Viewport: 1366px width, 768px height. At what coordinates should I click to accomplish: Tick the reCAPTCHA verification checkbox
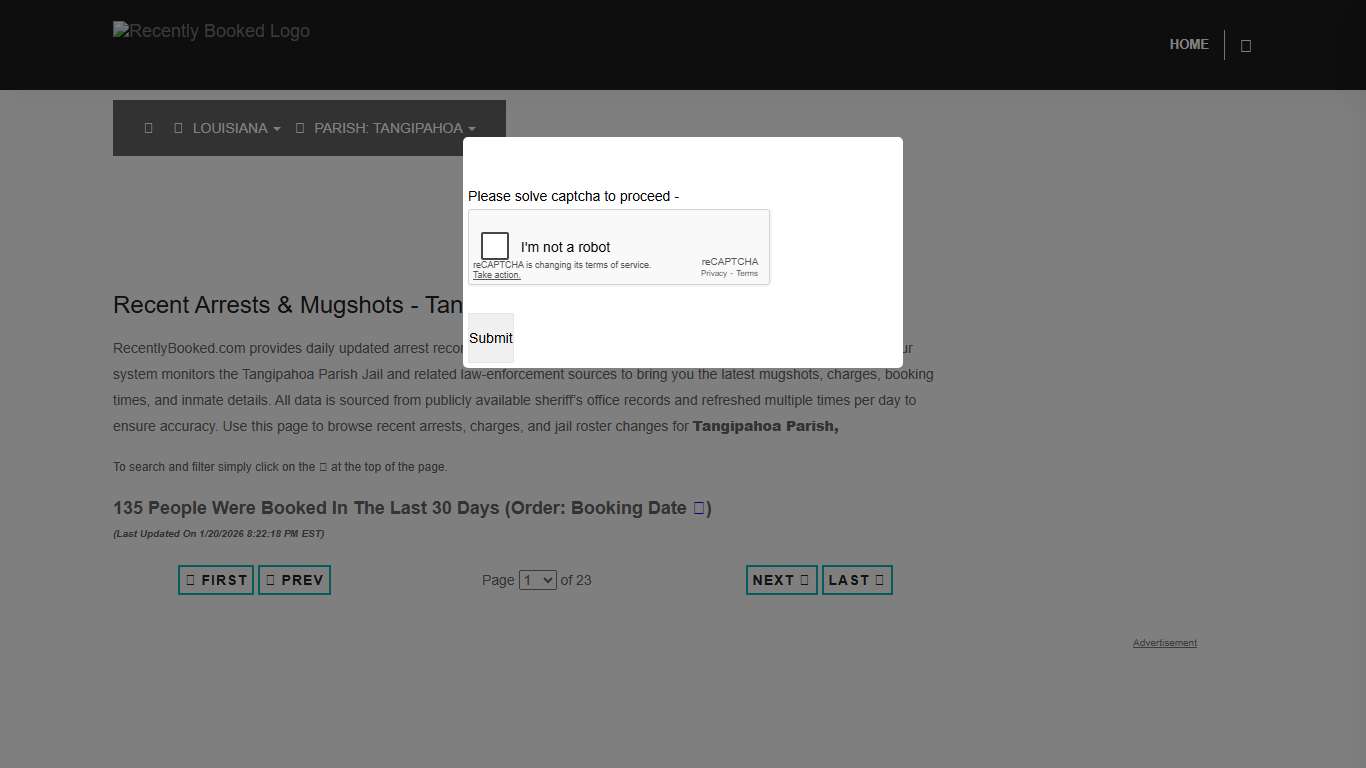click(494, 245)
